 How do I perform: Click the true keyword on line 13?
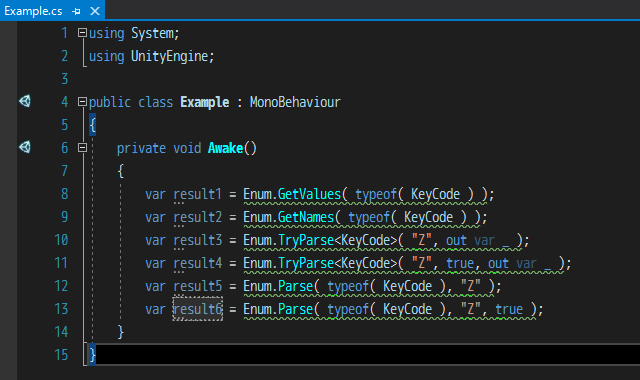(509, 309)
